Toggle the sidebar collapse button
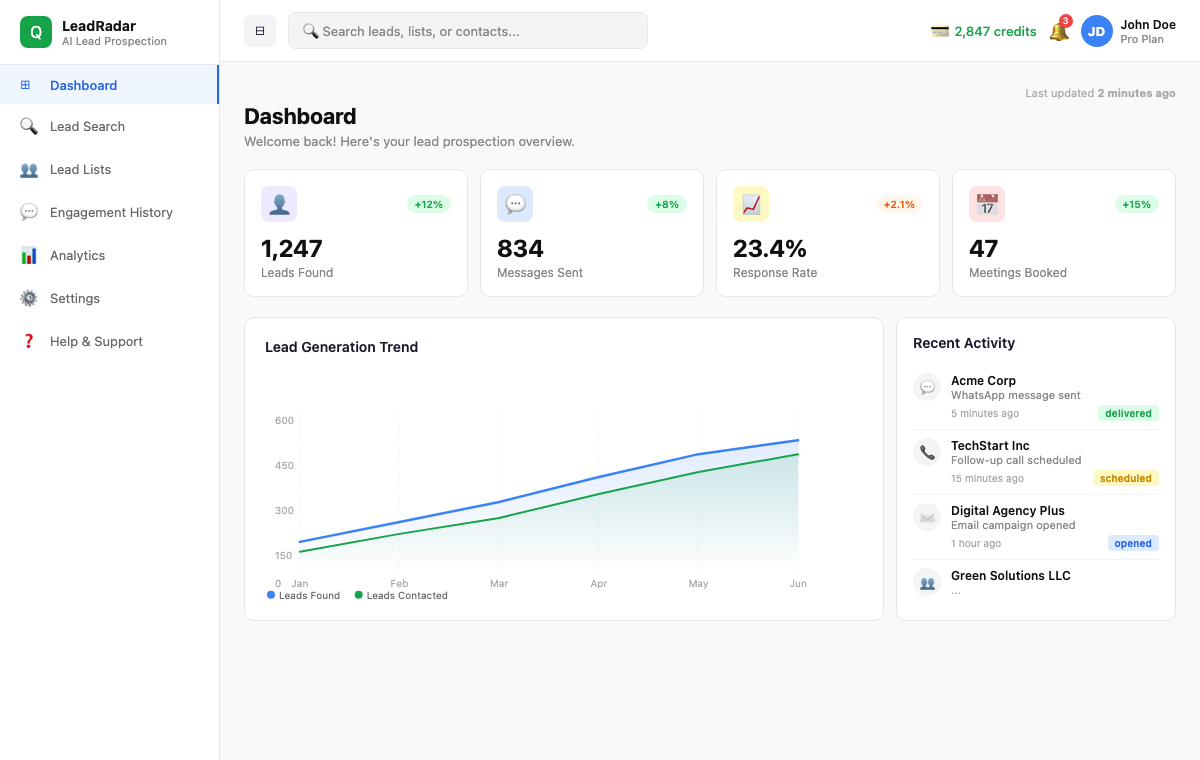Image resolution: width=1200 pixels, height=760 pixels. pyautogui.click(x=260, y=31)
